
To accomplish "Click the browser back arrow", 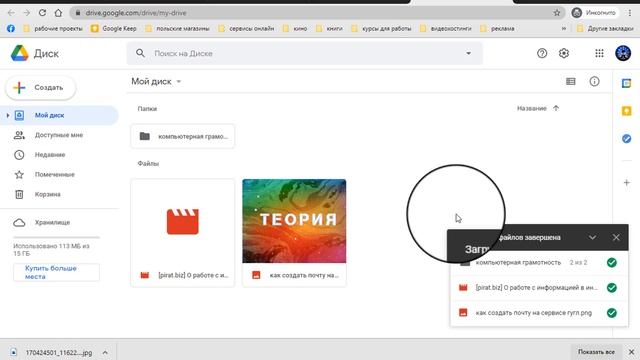I will tap(11, 13).
